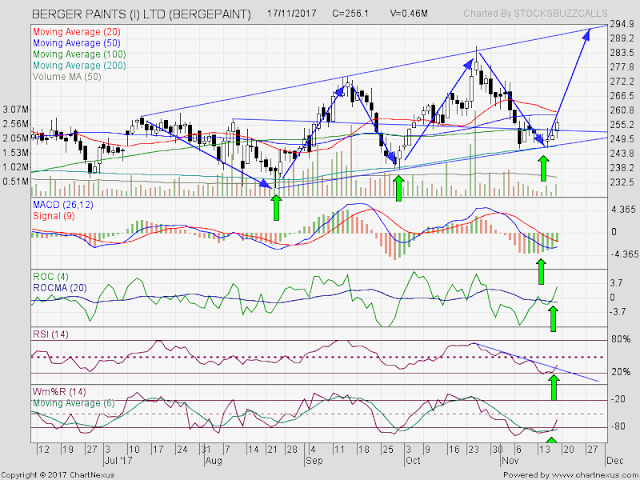The width and height of the screenshot is (640, 480).
Task: Click the 277.8 price axis label
Action: 622,67
